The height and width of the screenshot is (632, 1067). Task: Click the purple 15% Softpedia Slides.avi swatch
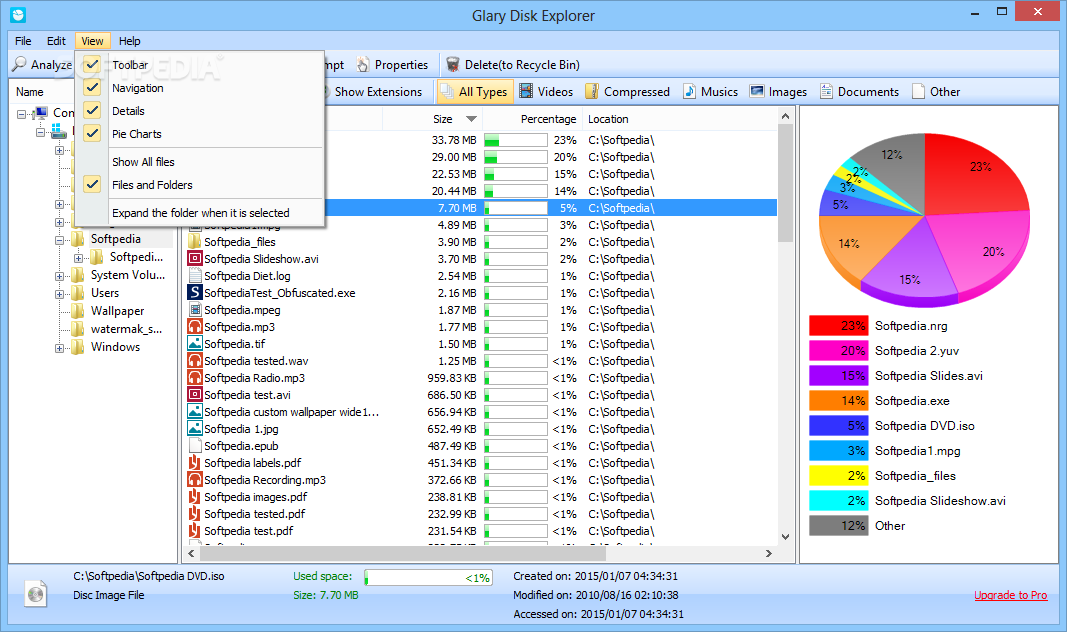(838, 376)
